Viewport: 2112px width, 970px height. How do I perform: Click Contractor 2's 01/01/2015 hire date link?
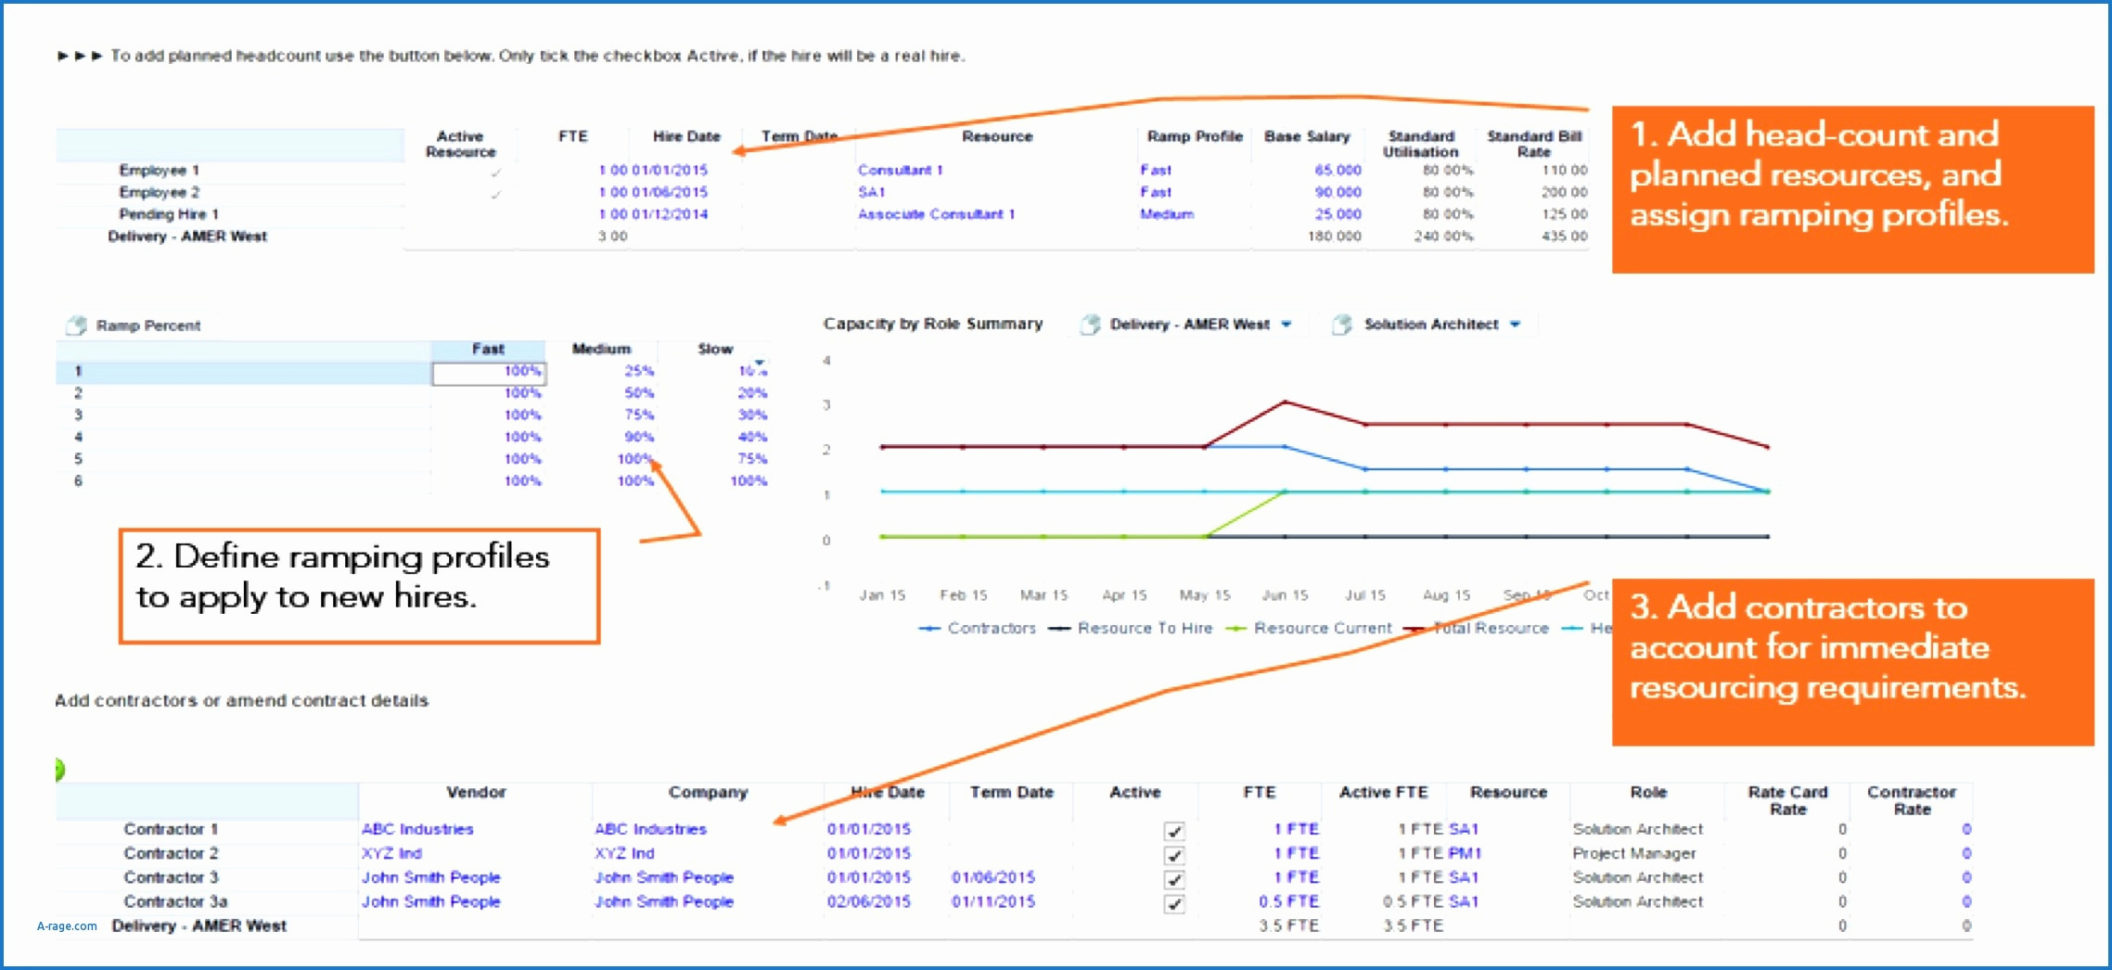[866, 853]
